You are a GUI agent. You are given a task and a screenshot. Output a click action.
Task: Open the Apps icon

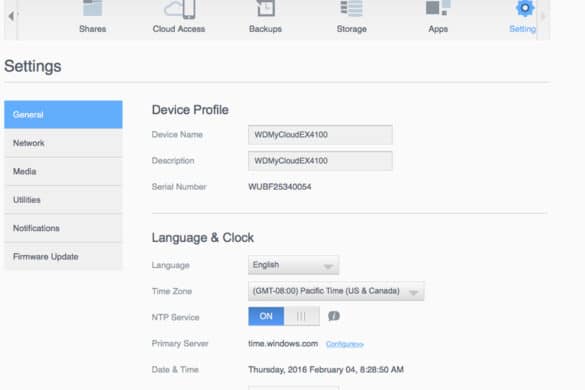coord(438,8)
